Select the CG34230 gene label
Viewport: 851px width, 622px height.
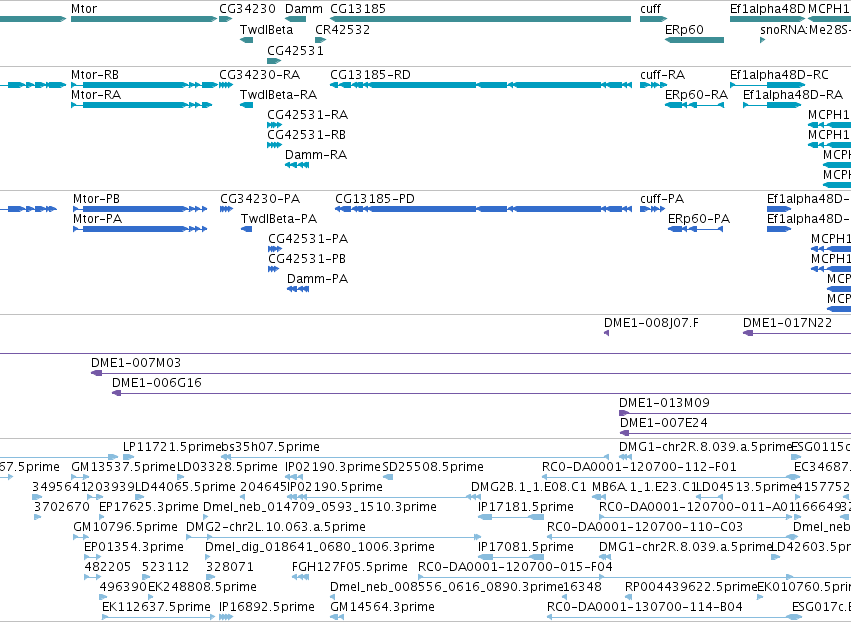247,9
